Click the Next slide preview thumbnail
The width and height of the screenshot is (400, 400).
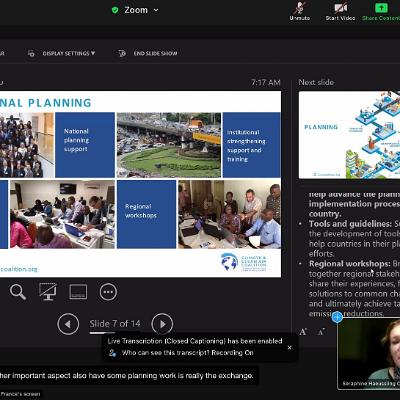tap(349, 135)
